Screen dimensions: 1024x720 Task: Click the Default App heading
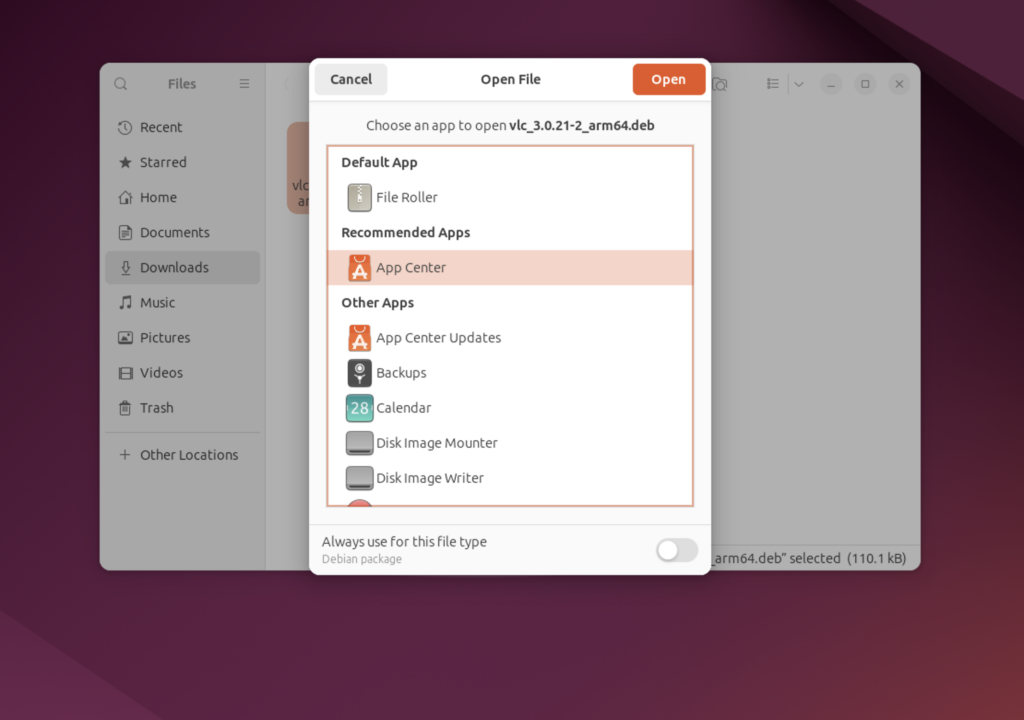click(379, 163)
